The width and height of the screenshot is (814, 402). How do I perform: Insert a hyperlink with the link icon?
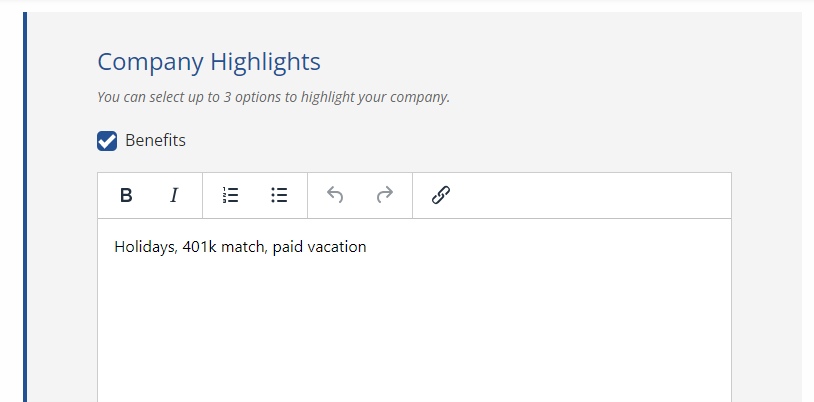point(441,195)
